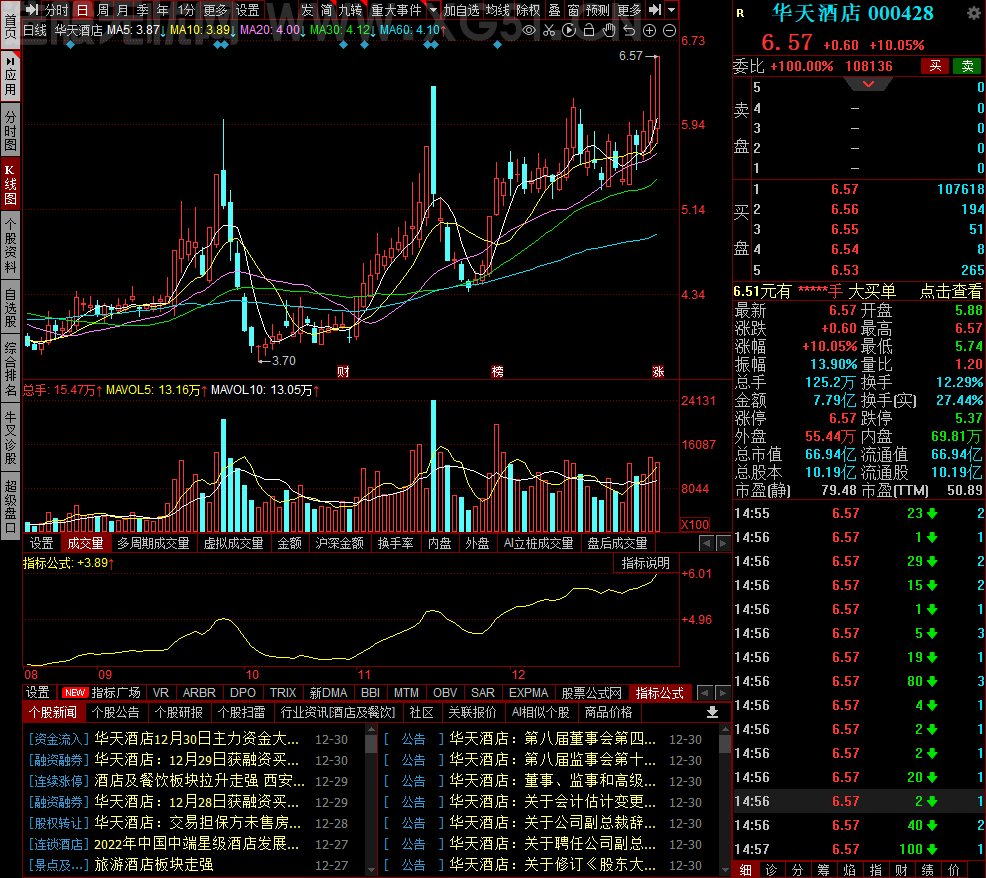
Task: Open the dropdown arrow at the toolbar's right end
Action: click(672, 10)
